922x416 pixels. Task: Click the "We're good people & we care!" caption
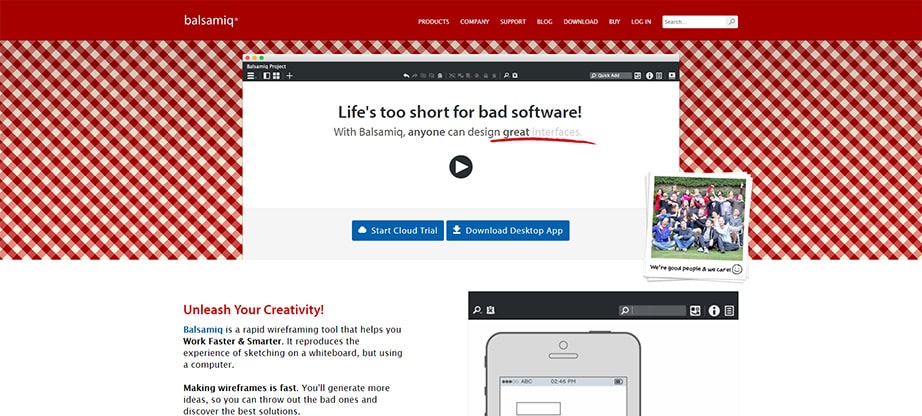coord(690,268)
